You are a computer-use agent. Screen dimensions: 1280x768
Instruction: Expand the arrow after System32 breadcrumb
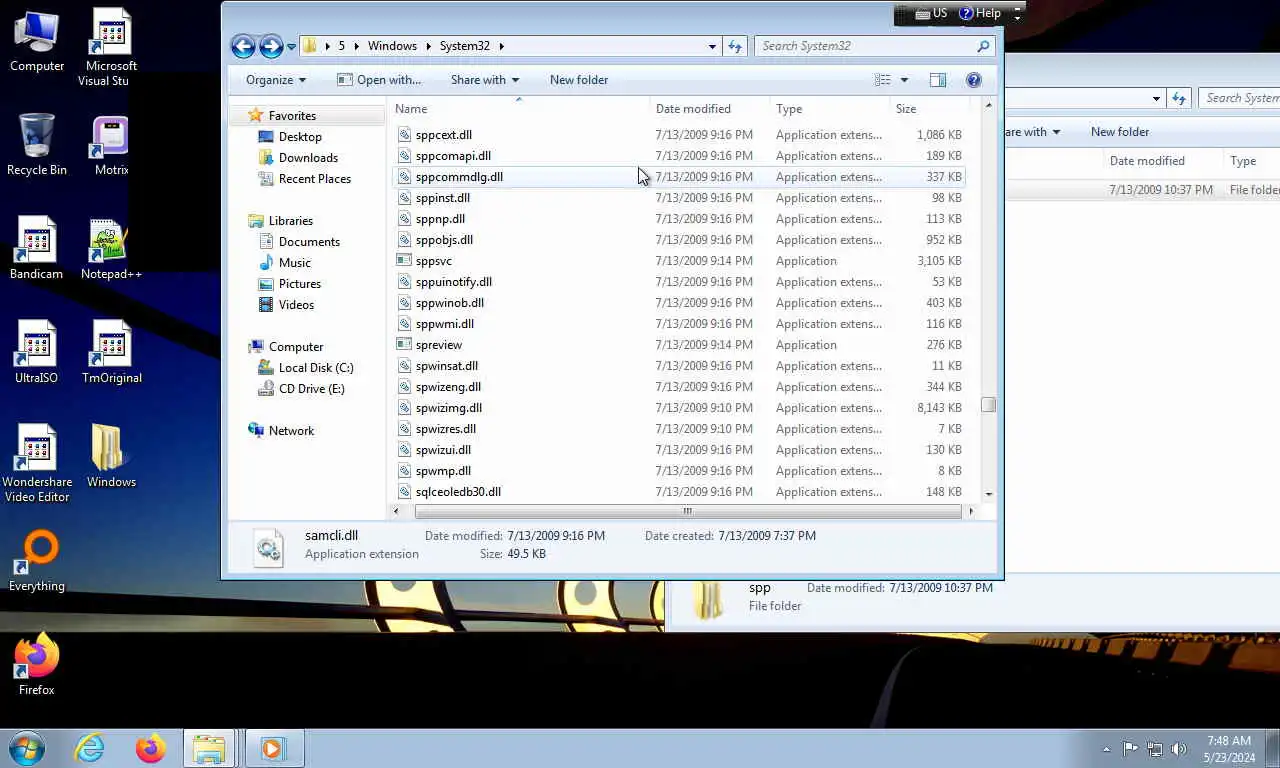click(501, 46)
